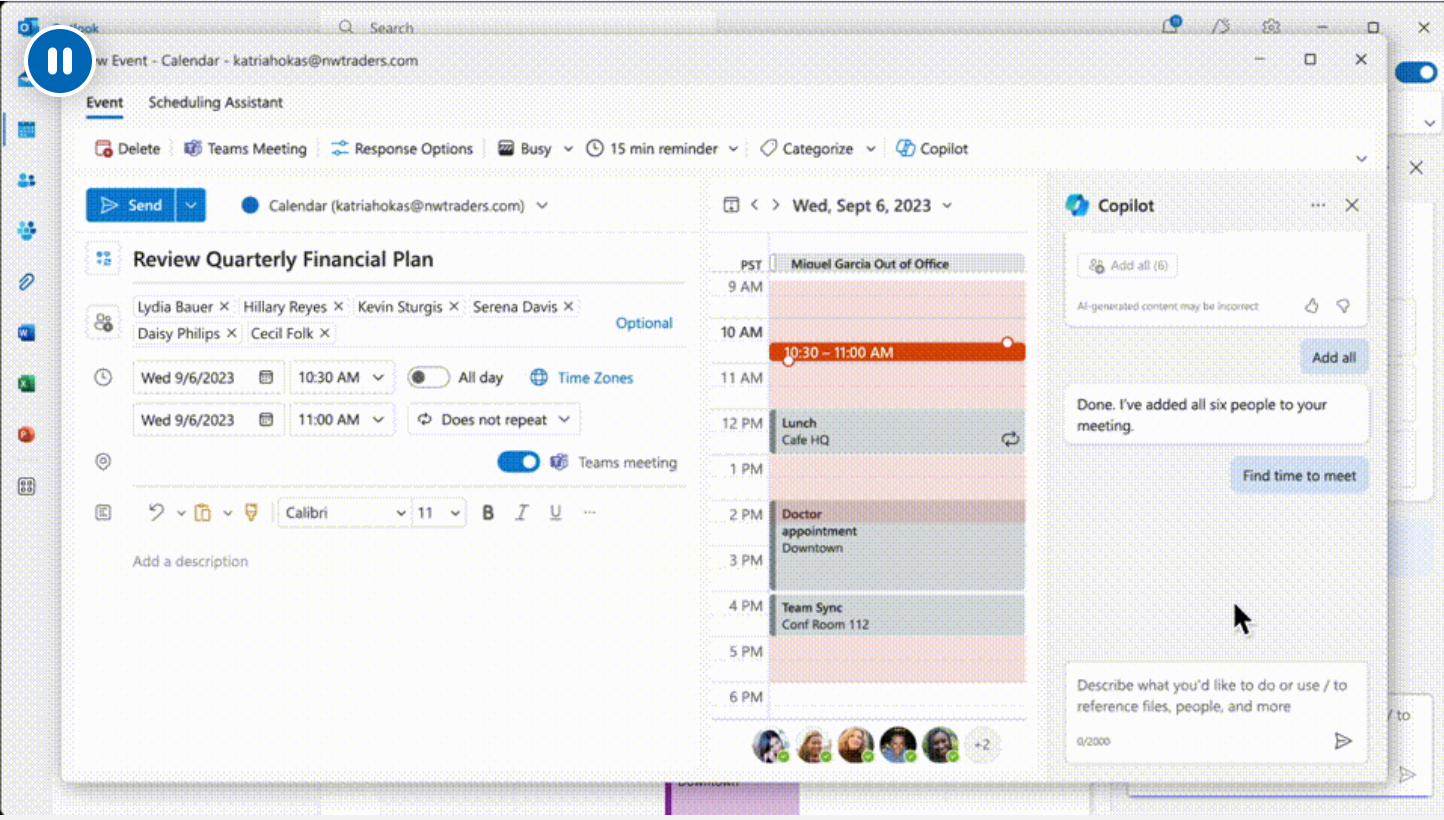This screenshot has height=820, width=1444.
Task: Click the Teams Meeting ribbon button
Action: pos(245,149)
